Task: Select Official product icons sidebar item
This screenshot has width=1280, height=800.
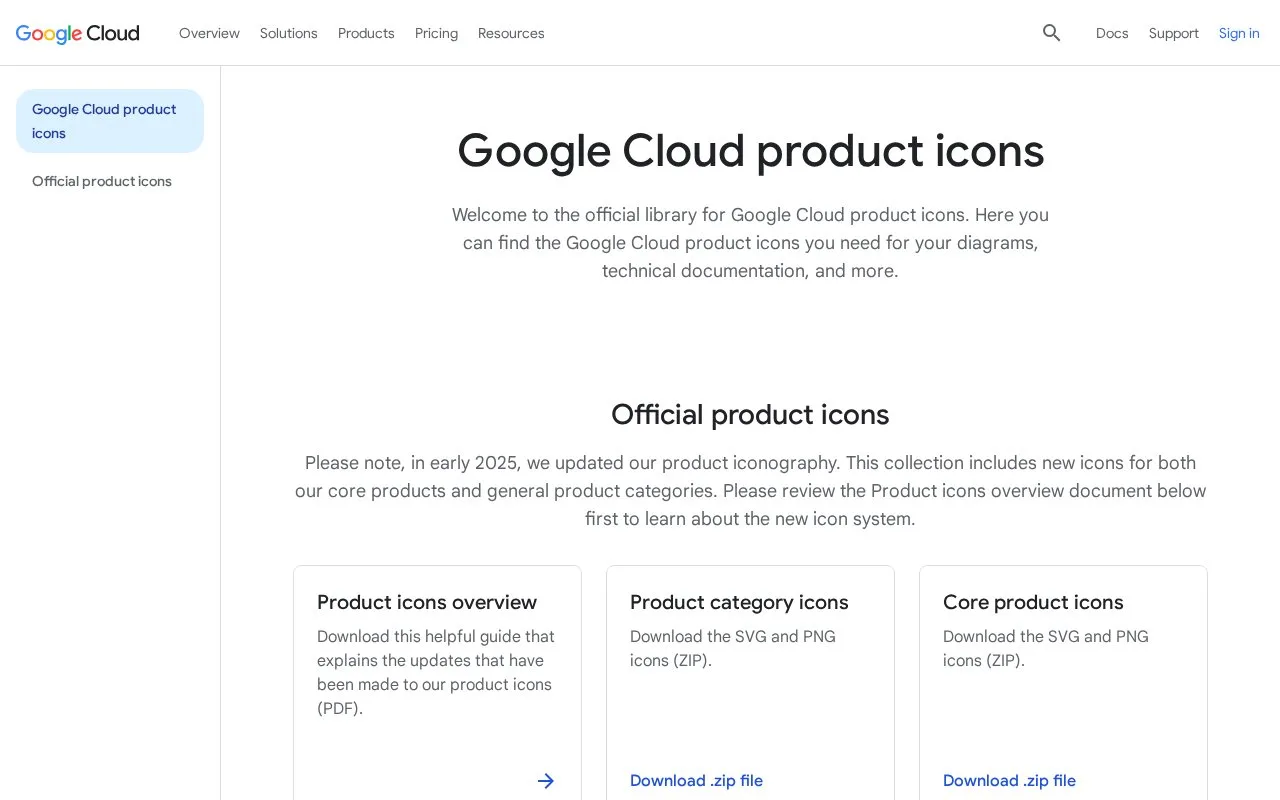Action: (102, 181)
